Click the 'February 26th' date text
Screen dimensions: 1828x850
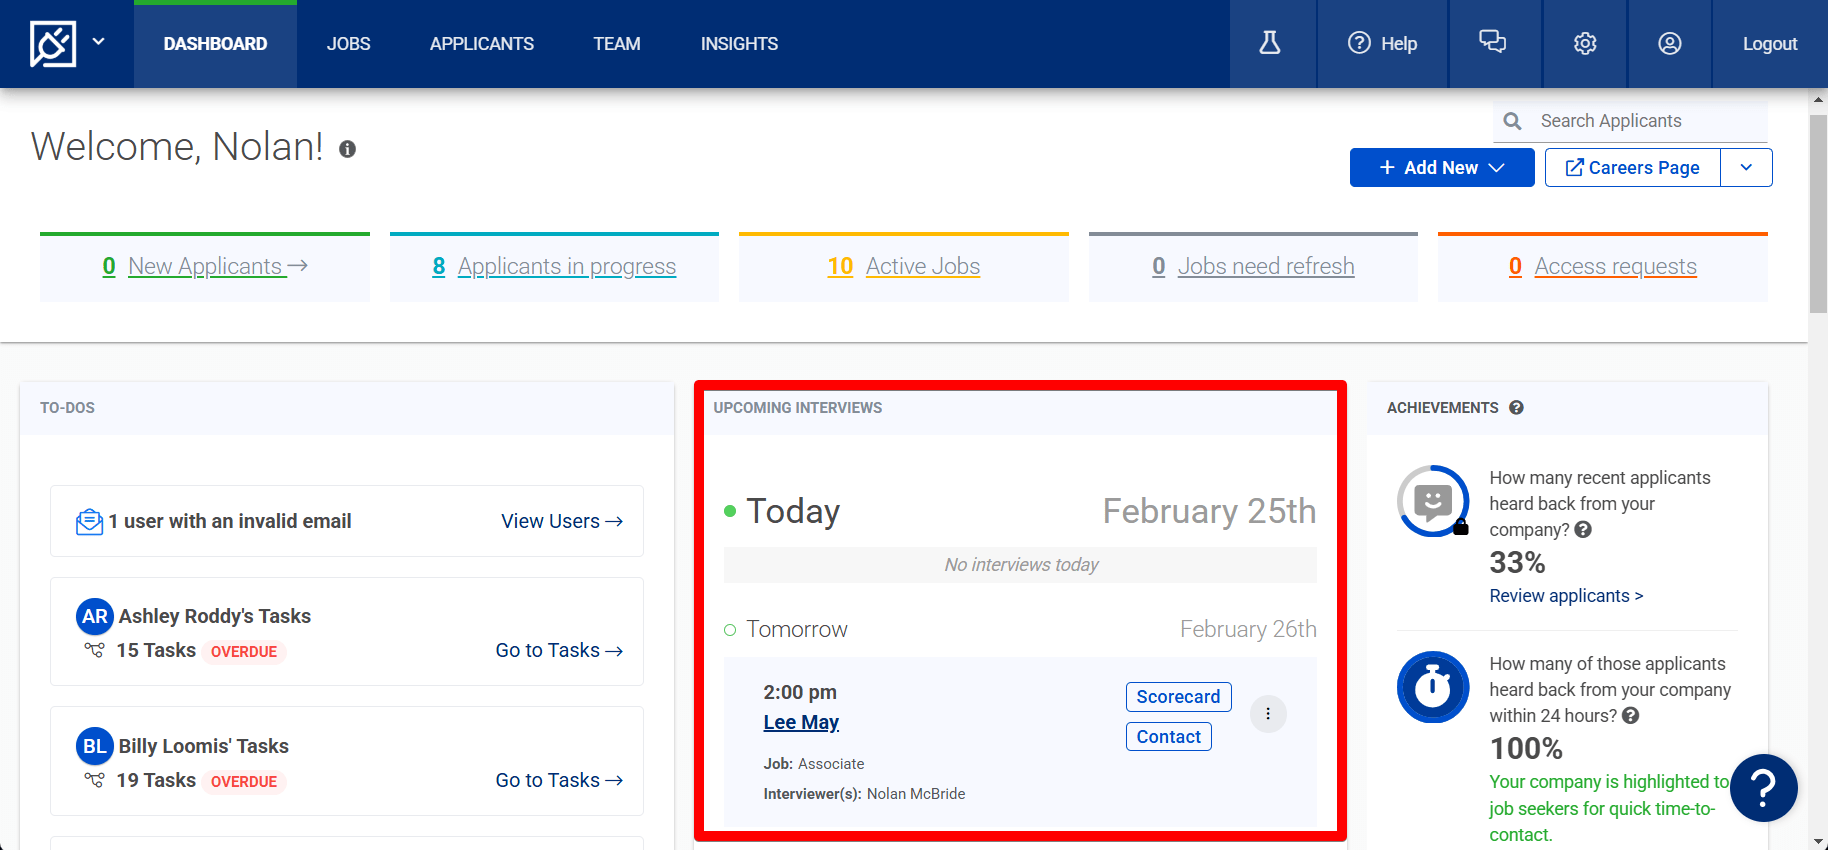(1248, 629)
